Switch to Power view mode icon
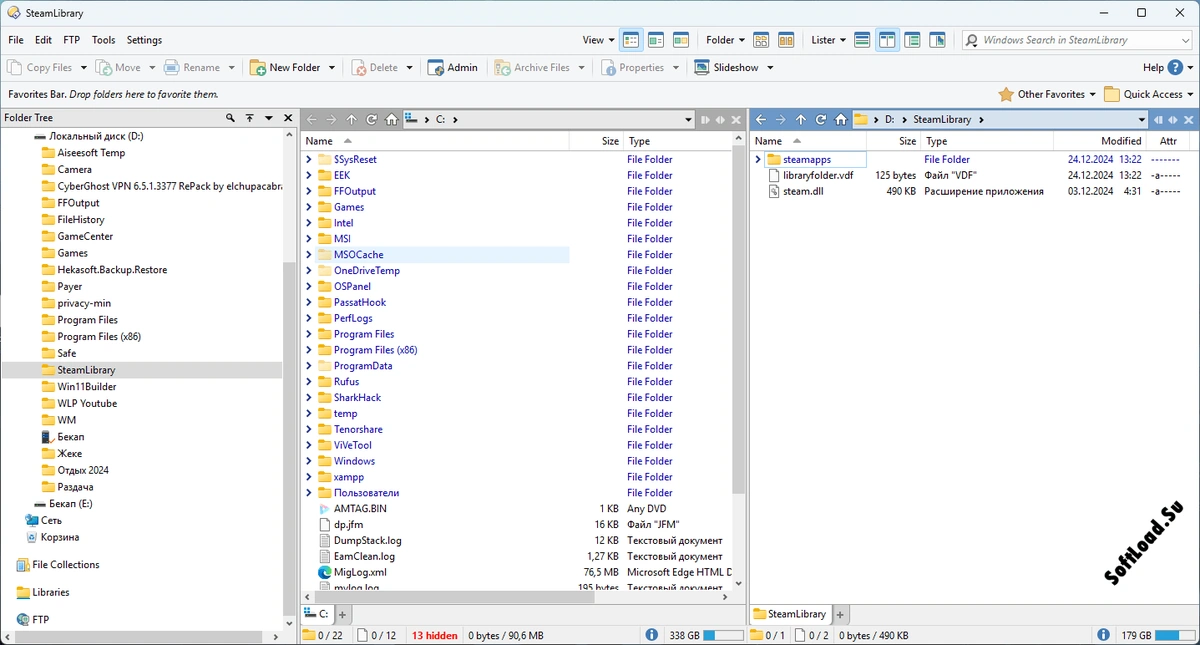 click(656, 40)
